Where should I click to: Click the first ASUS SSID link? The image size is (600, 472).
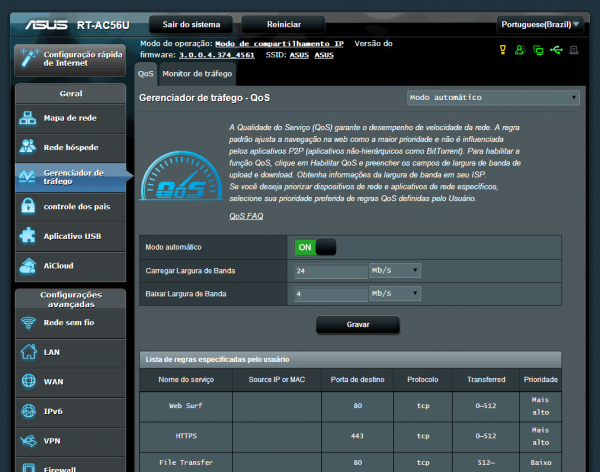click(x=299, y=55)
